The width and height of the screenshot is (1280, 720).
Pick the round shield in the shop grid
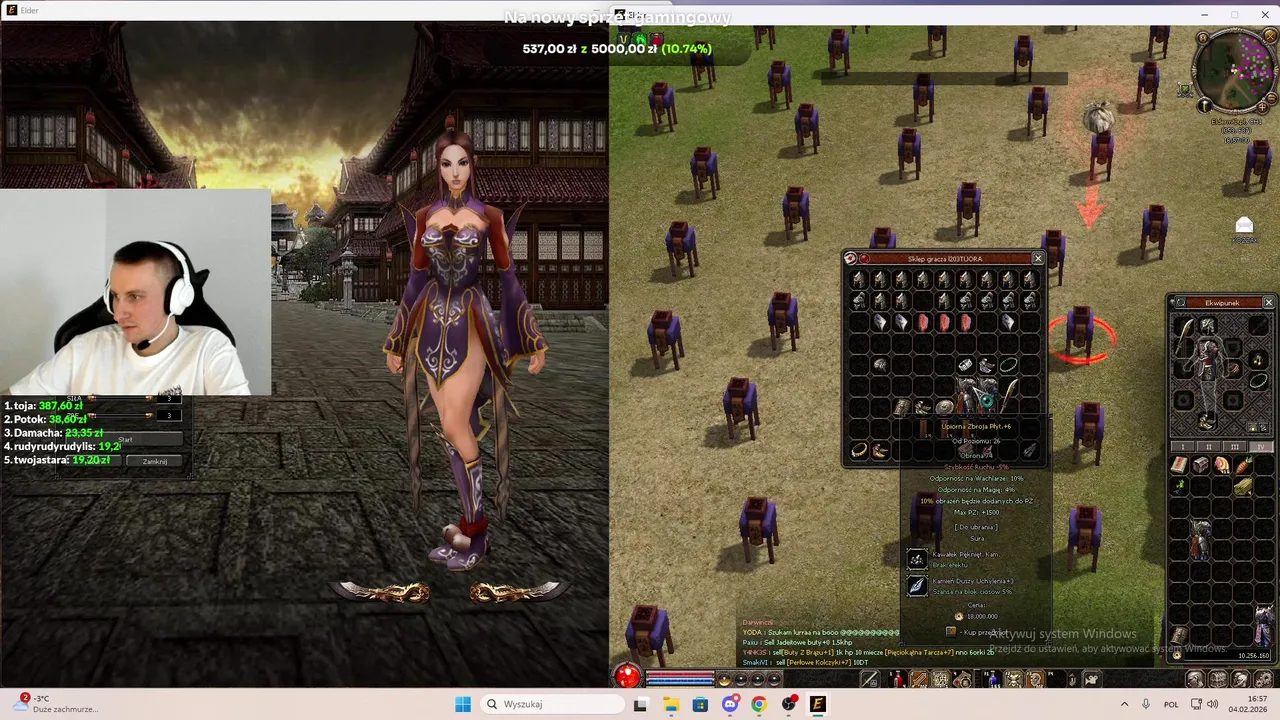(x=945, y=407)
